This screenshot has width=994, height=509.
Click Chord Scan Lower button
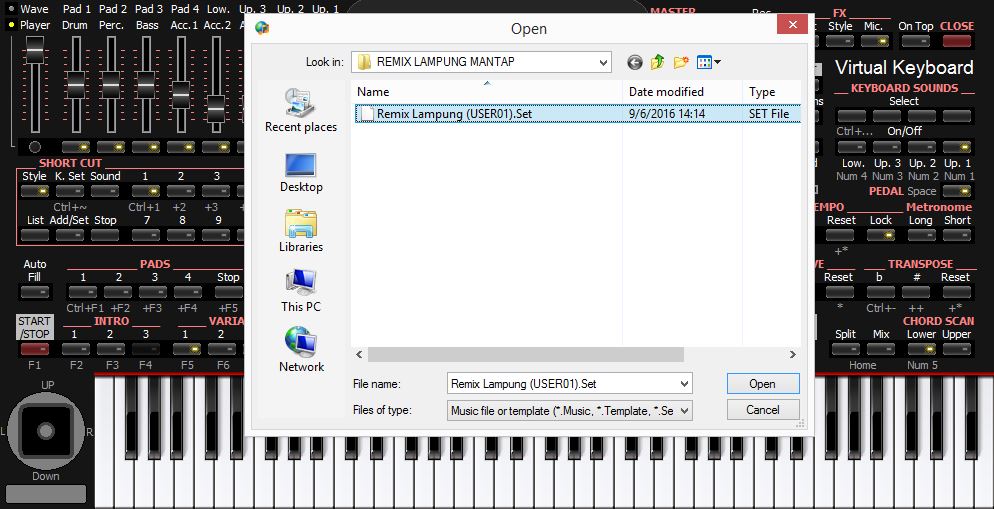click(921, 349)
